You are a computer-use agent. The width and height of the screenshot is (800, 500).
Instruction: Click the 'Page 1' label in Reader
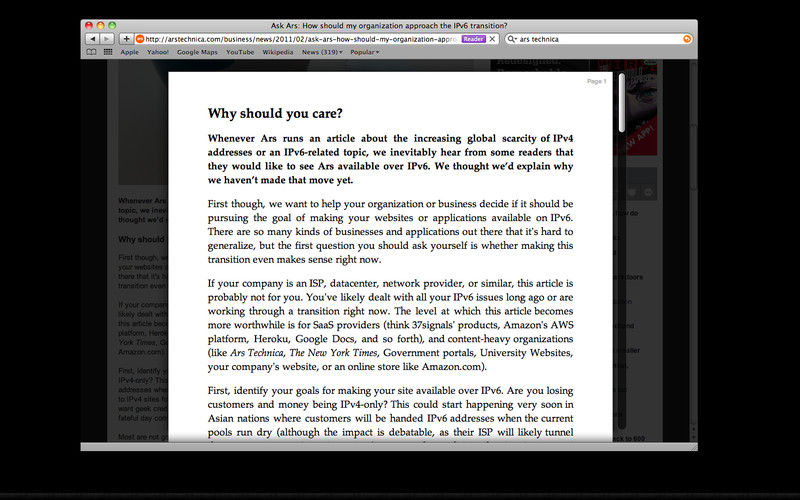[596, 81]
